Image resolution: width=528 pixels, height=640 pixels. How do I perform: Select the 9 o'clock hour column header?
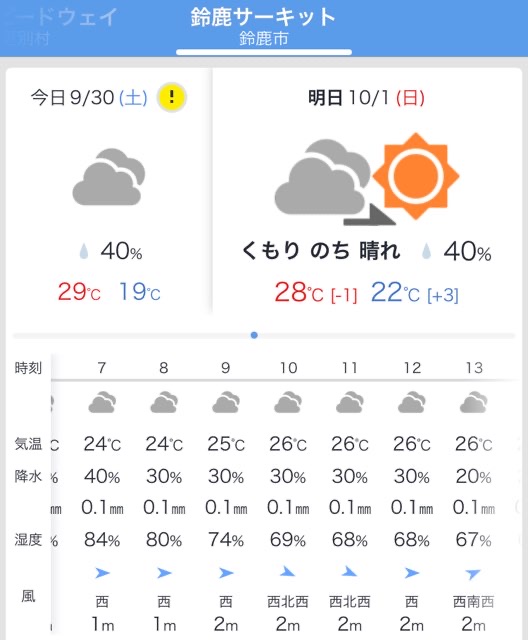point(226,368)
